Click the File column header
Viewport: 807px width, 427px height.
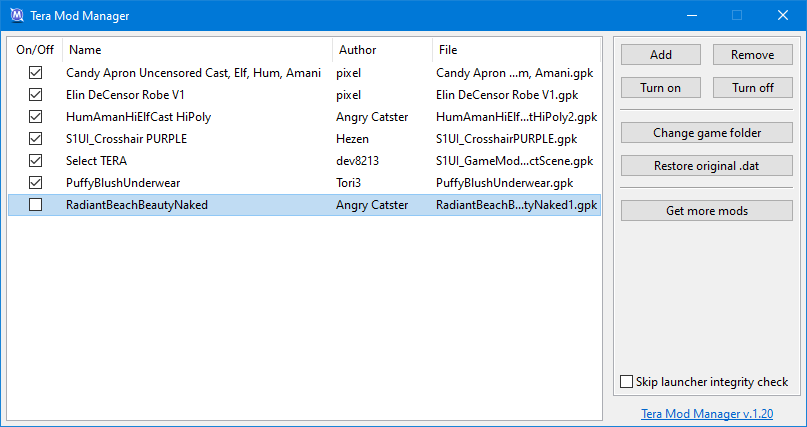[x=516, y=50]
